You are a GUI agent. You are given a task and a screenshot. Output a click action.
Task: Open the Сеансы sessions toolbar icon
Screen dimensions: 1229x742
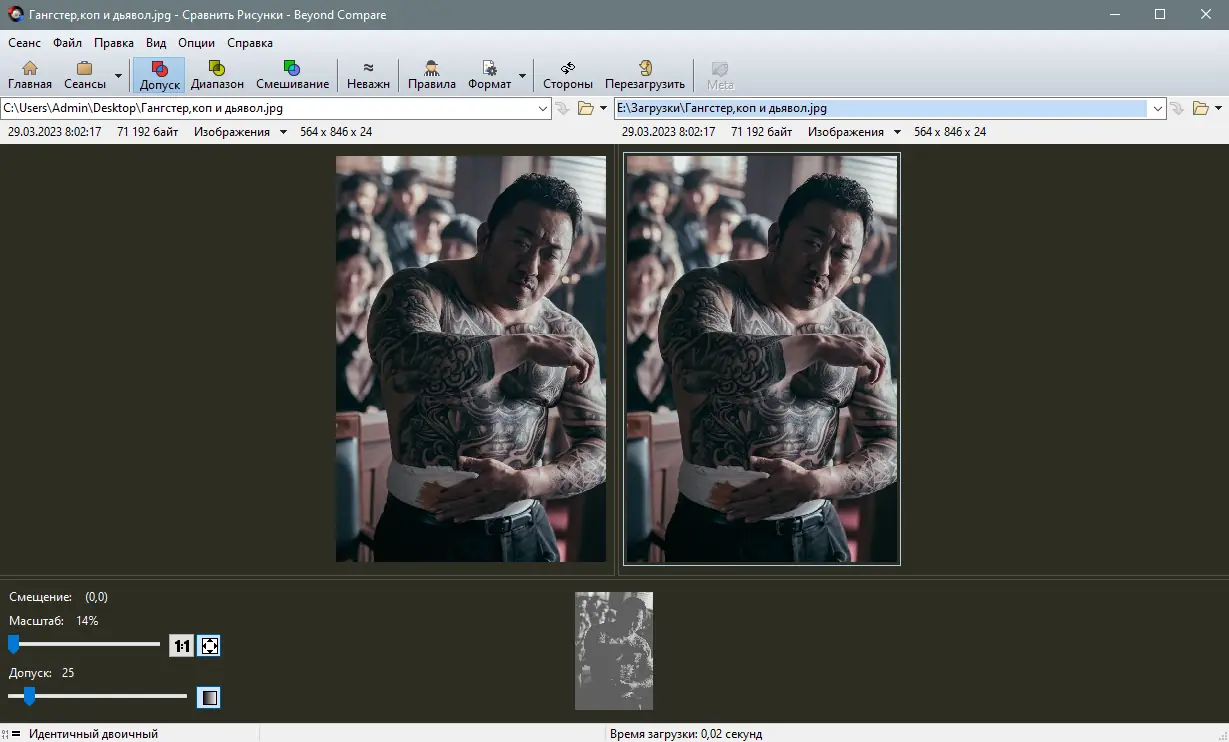(85, 75)
